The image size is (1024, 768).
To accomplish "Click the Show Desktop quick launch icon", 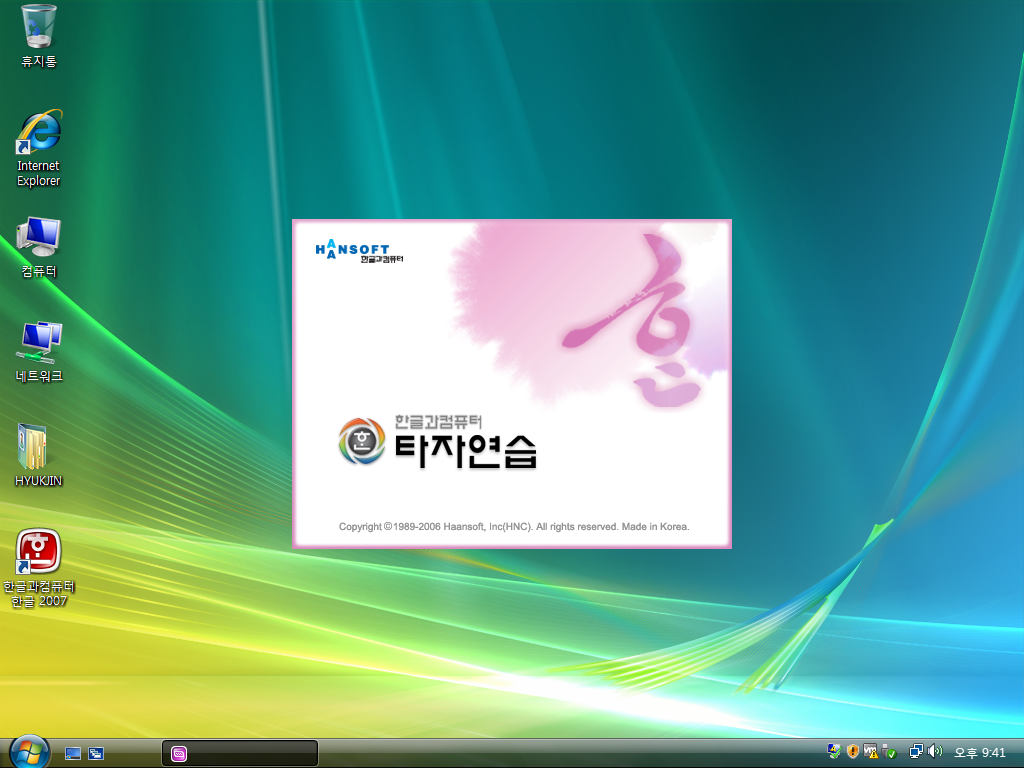I will [72, 754].
